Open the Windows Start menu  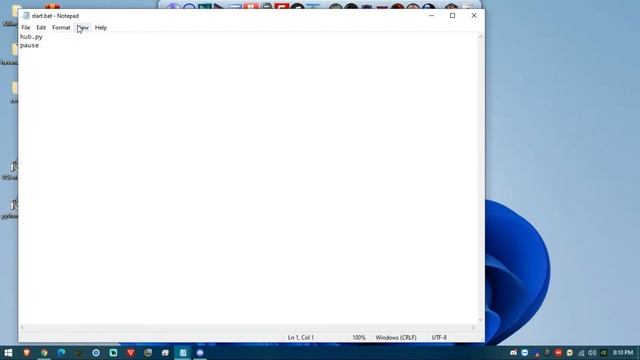click(8, 353)
